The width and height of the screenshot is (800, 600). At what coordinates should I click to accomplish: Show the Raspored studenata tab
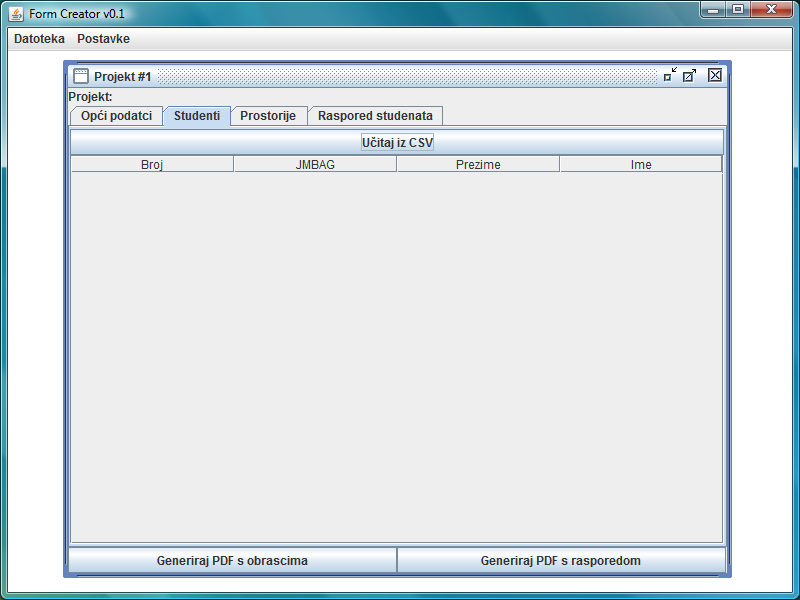coord(375,116)
